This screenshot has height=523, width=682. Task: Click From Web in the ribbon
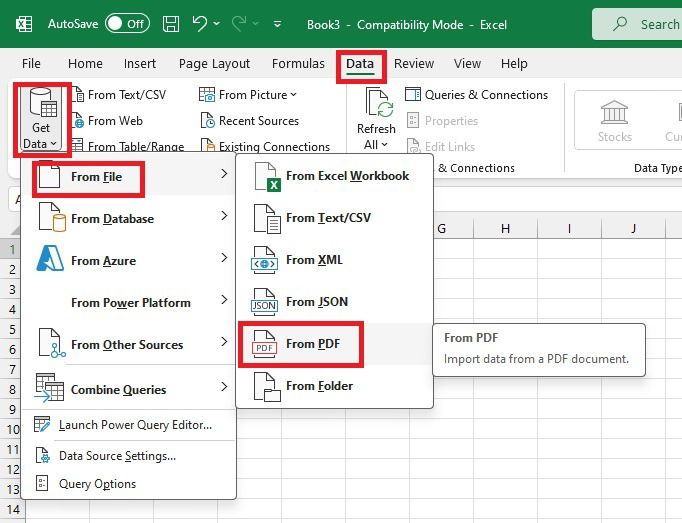click(107, 121)
